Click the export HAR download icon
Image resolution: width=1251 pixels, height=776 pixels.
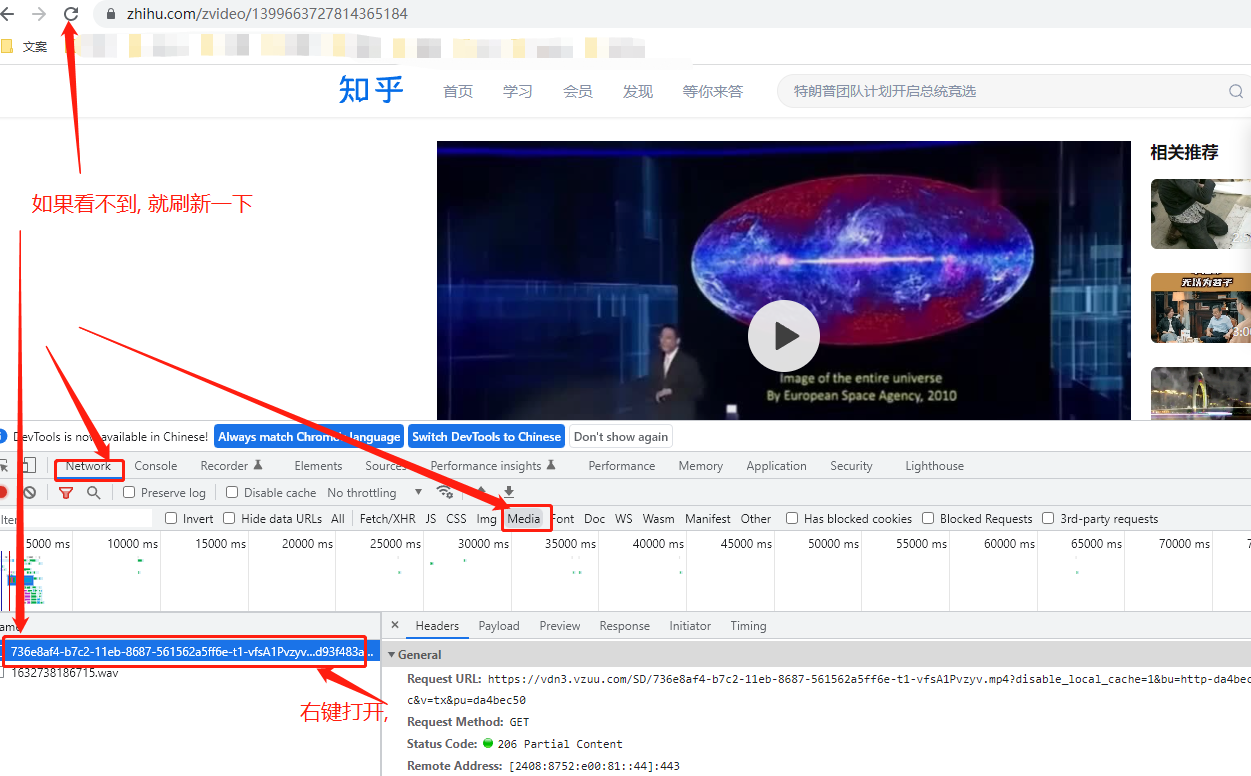(509, 492)
